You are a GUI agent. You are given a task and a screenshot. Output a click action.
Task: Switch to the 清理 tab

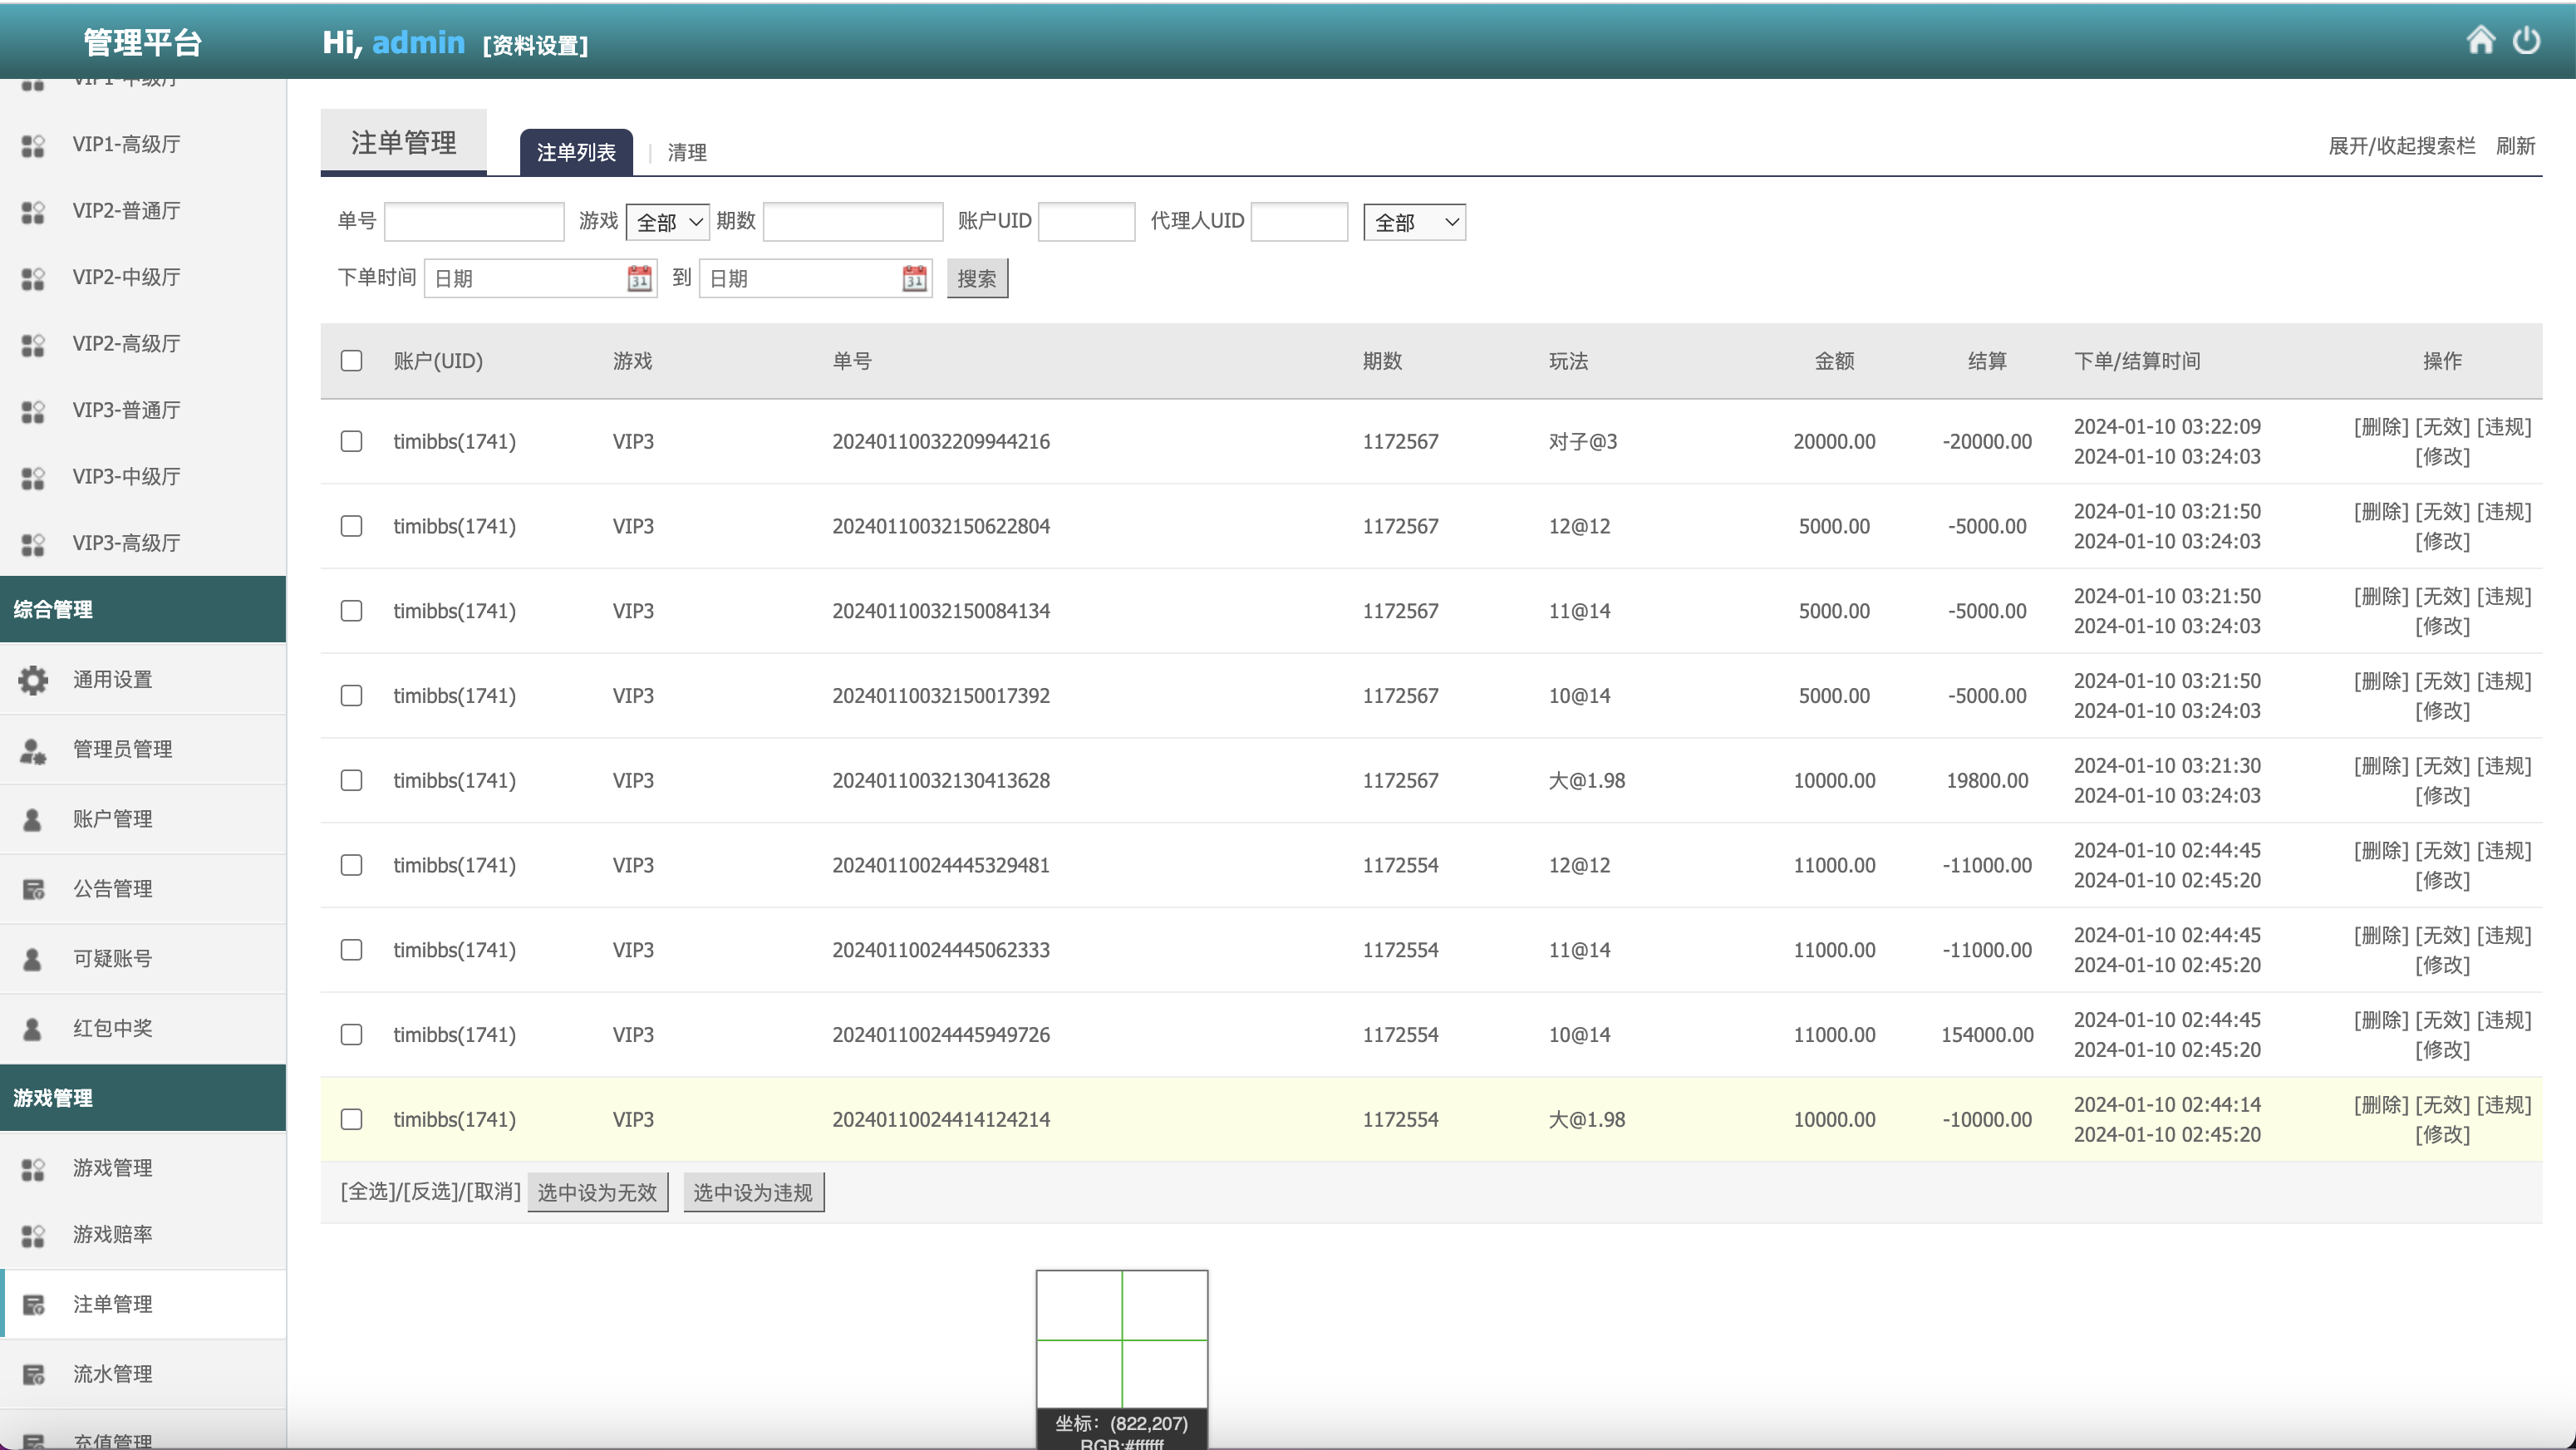click(x=687, y=152)
